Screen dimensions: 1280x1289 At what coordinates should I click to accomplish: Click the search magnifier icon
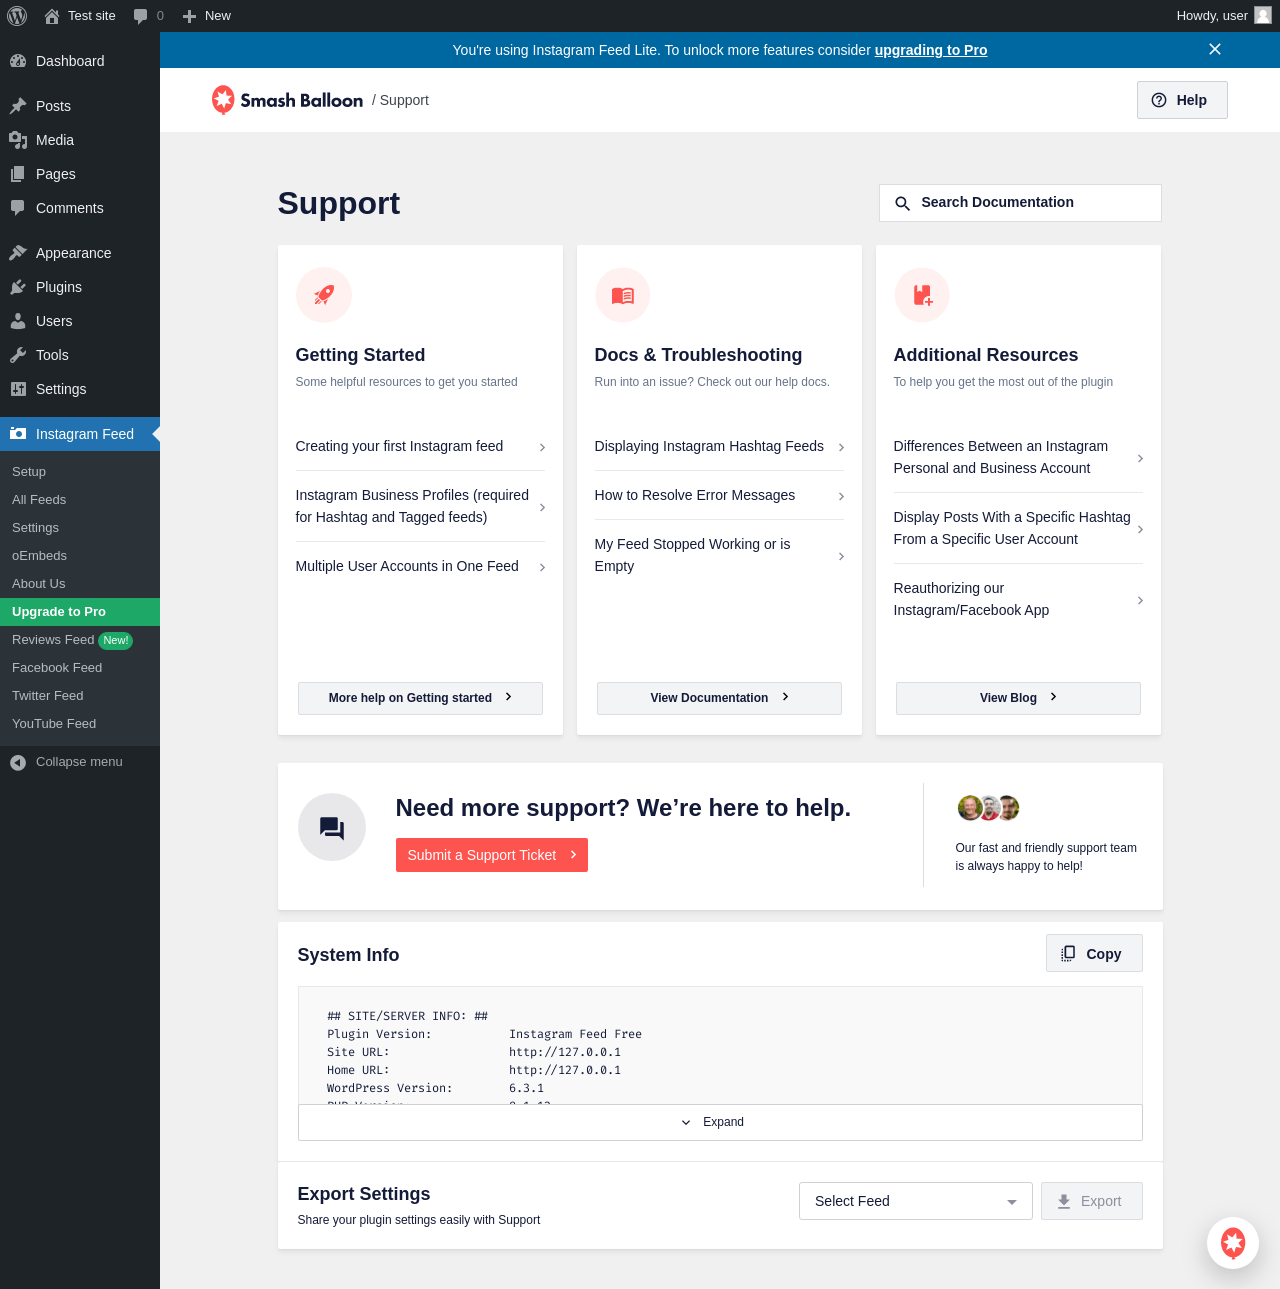coord(902,203)
